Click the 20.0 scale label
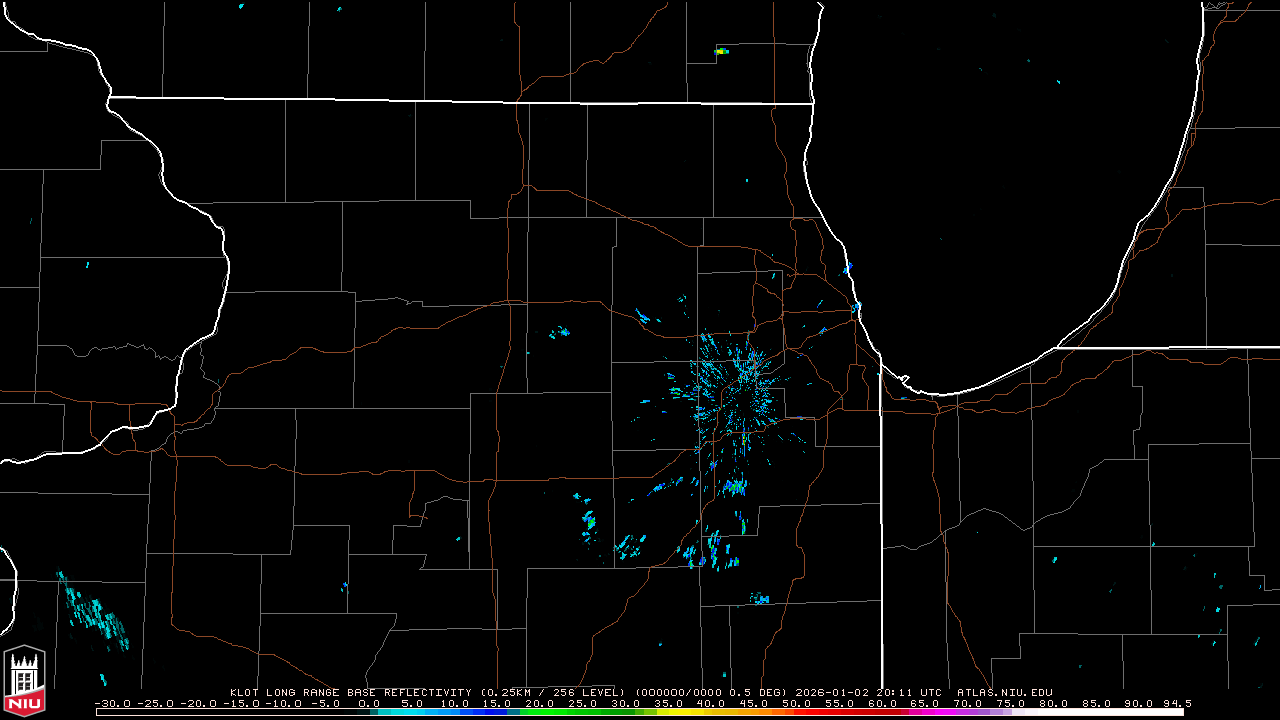The image size is (1280, 720). [x=540, y=703]
